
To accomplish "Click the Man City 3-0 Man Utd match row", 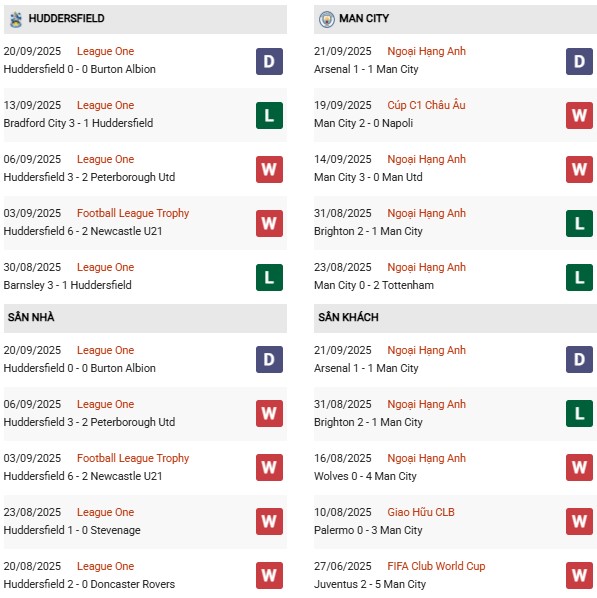I will coord(455,169).
